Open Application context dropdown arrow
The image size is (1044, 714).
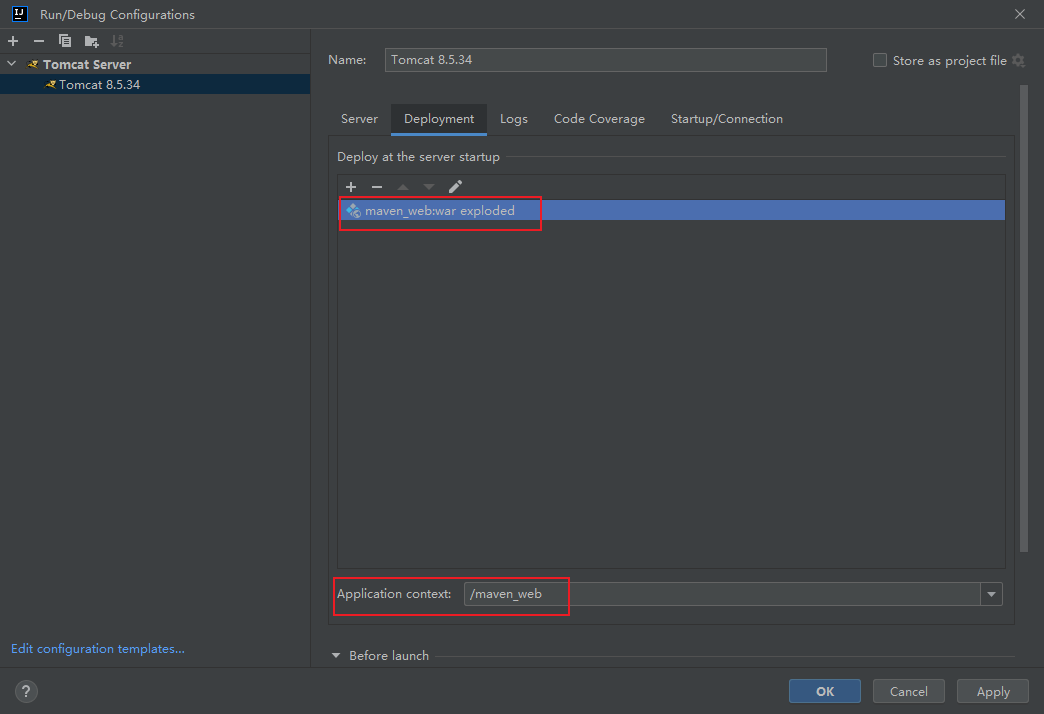pyautogui.click(x=991, y=594)
